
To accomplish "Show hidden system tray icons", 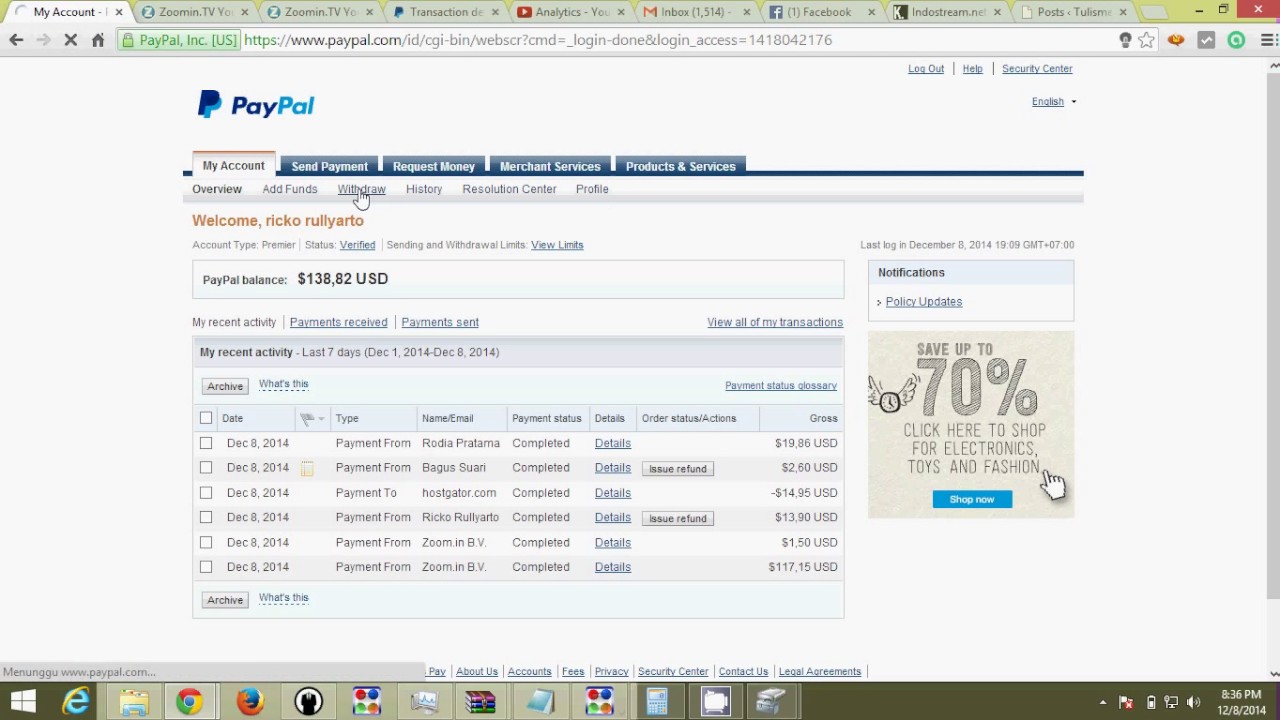I will pos(1103,702).
